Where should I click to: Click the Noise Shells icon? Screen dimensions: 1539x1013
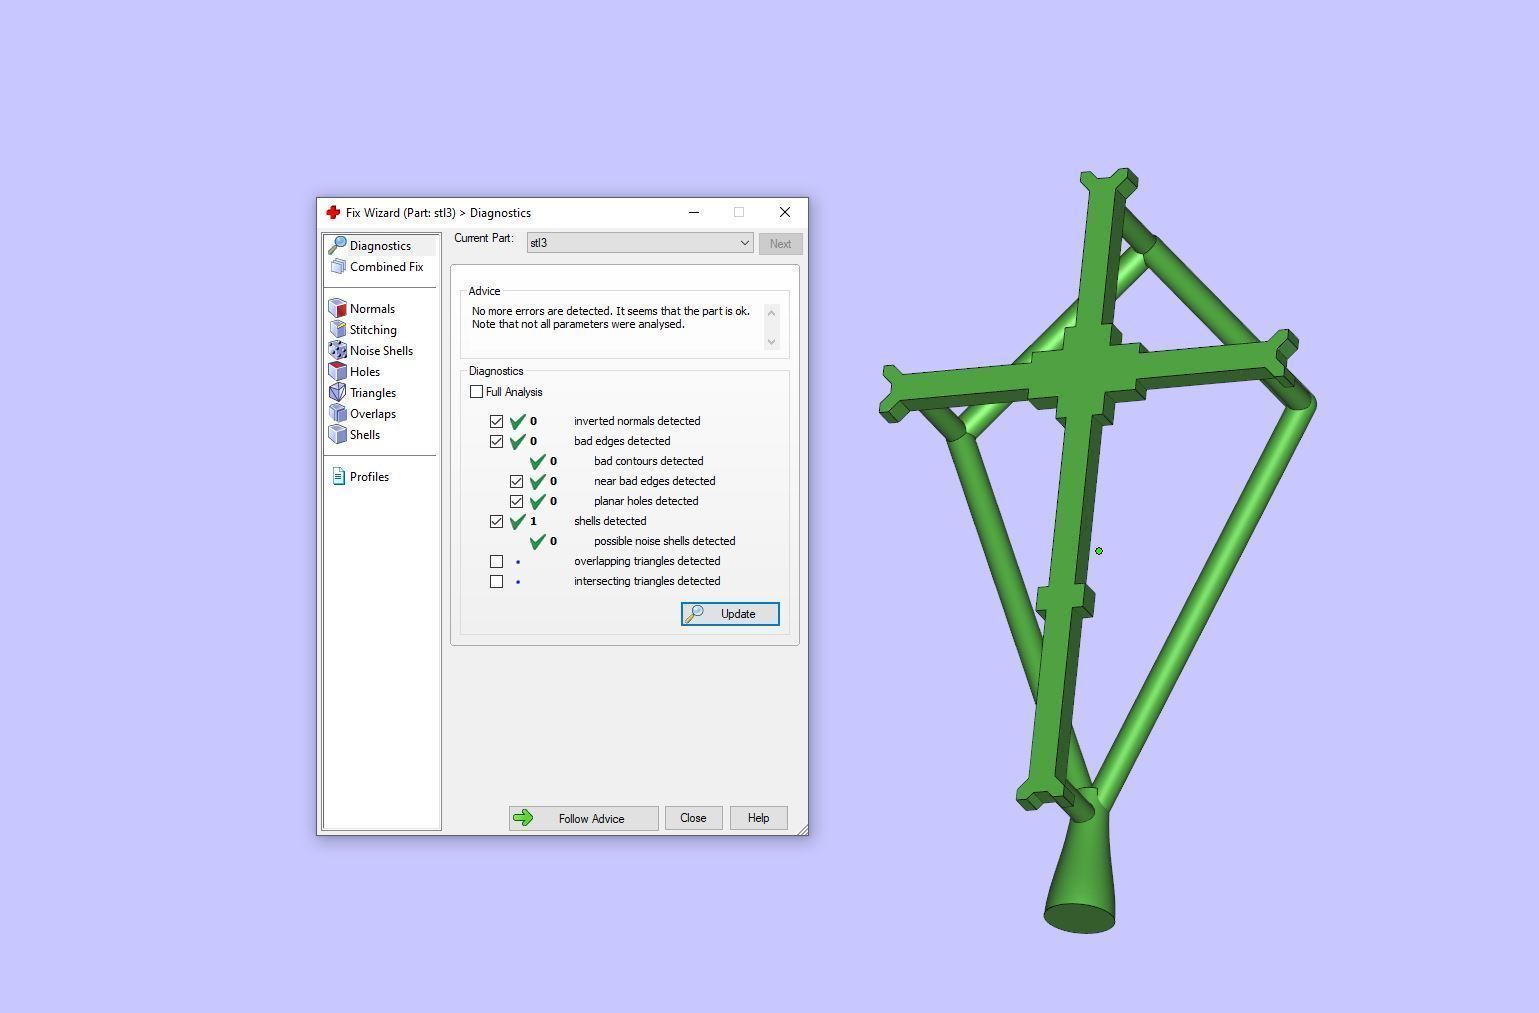pyautogui.click(x=338, y=350)
